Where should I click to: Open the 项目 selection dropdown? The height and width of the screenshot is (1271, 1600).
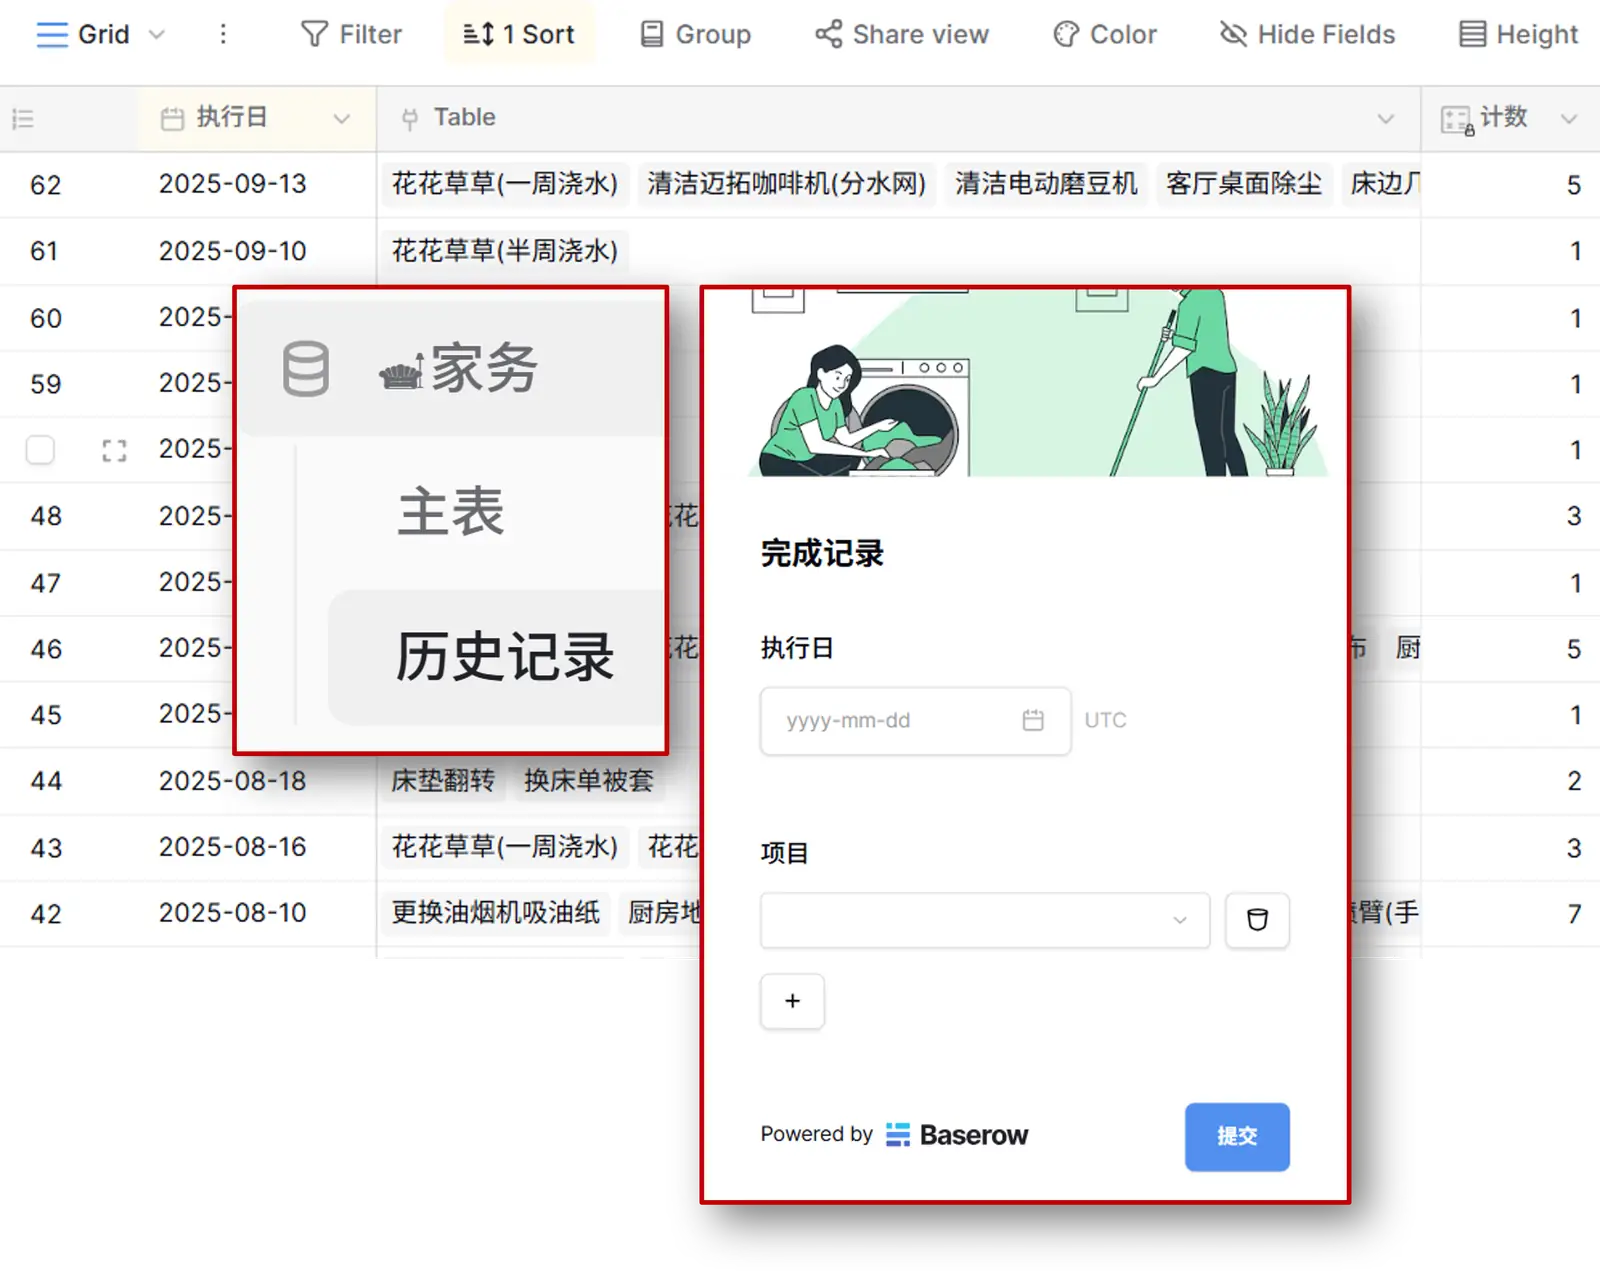click(x=984, y=921)
